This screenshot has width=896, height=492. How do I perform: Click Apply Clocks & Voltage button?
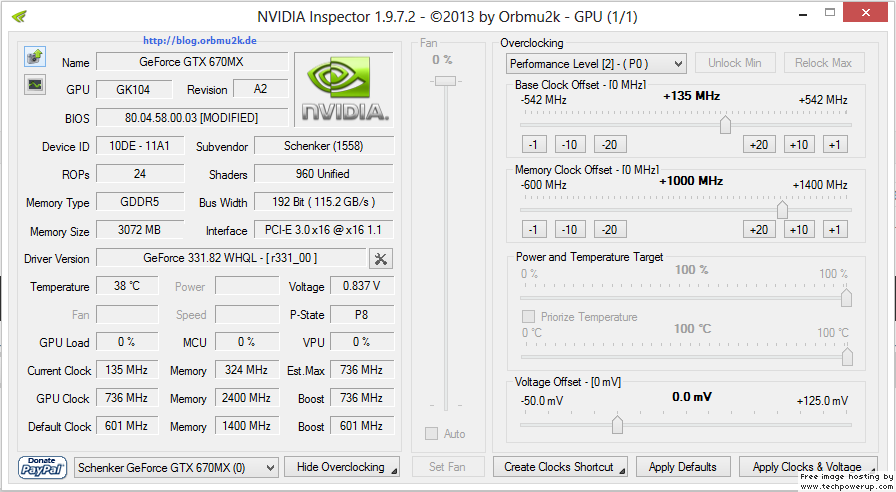pyautogui.click(x=807, y=467)
